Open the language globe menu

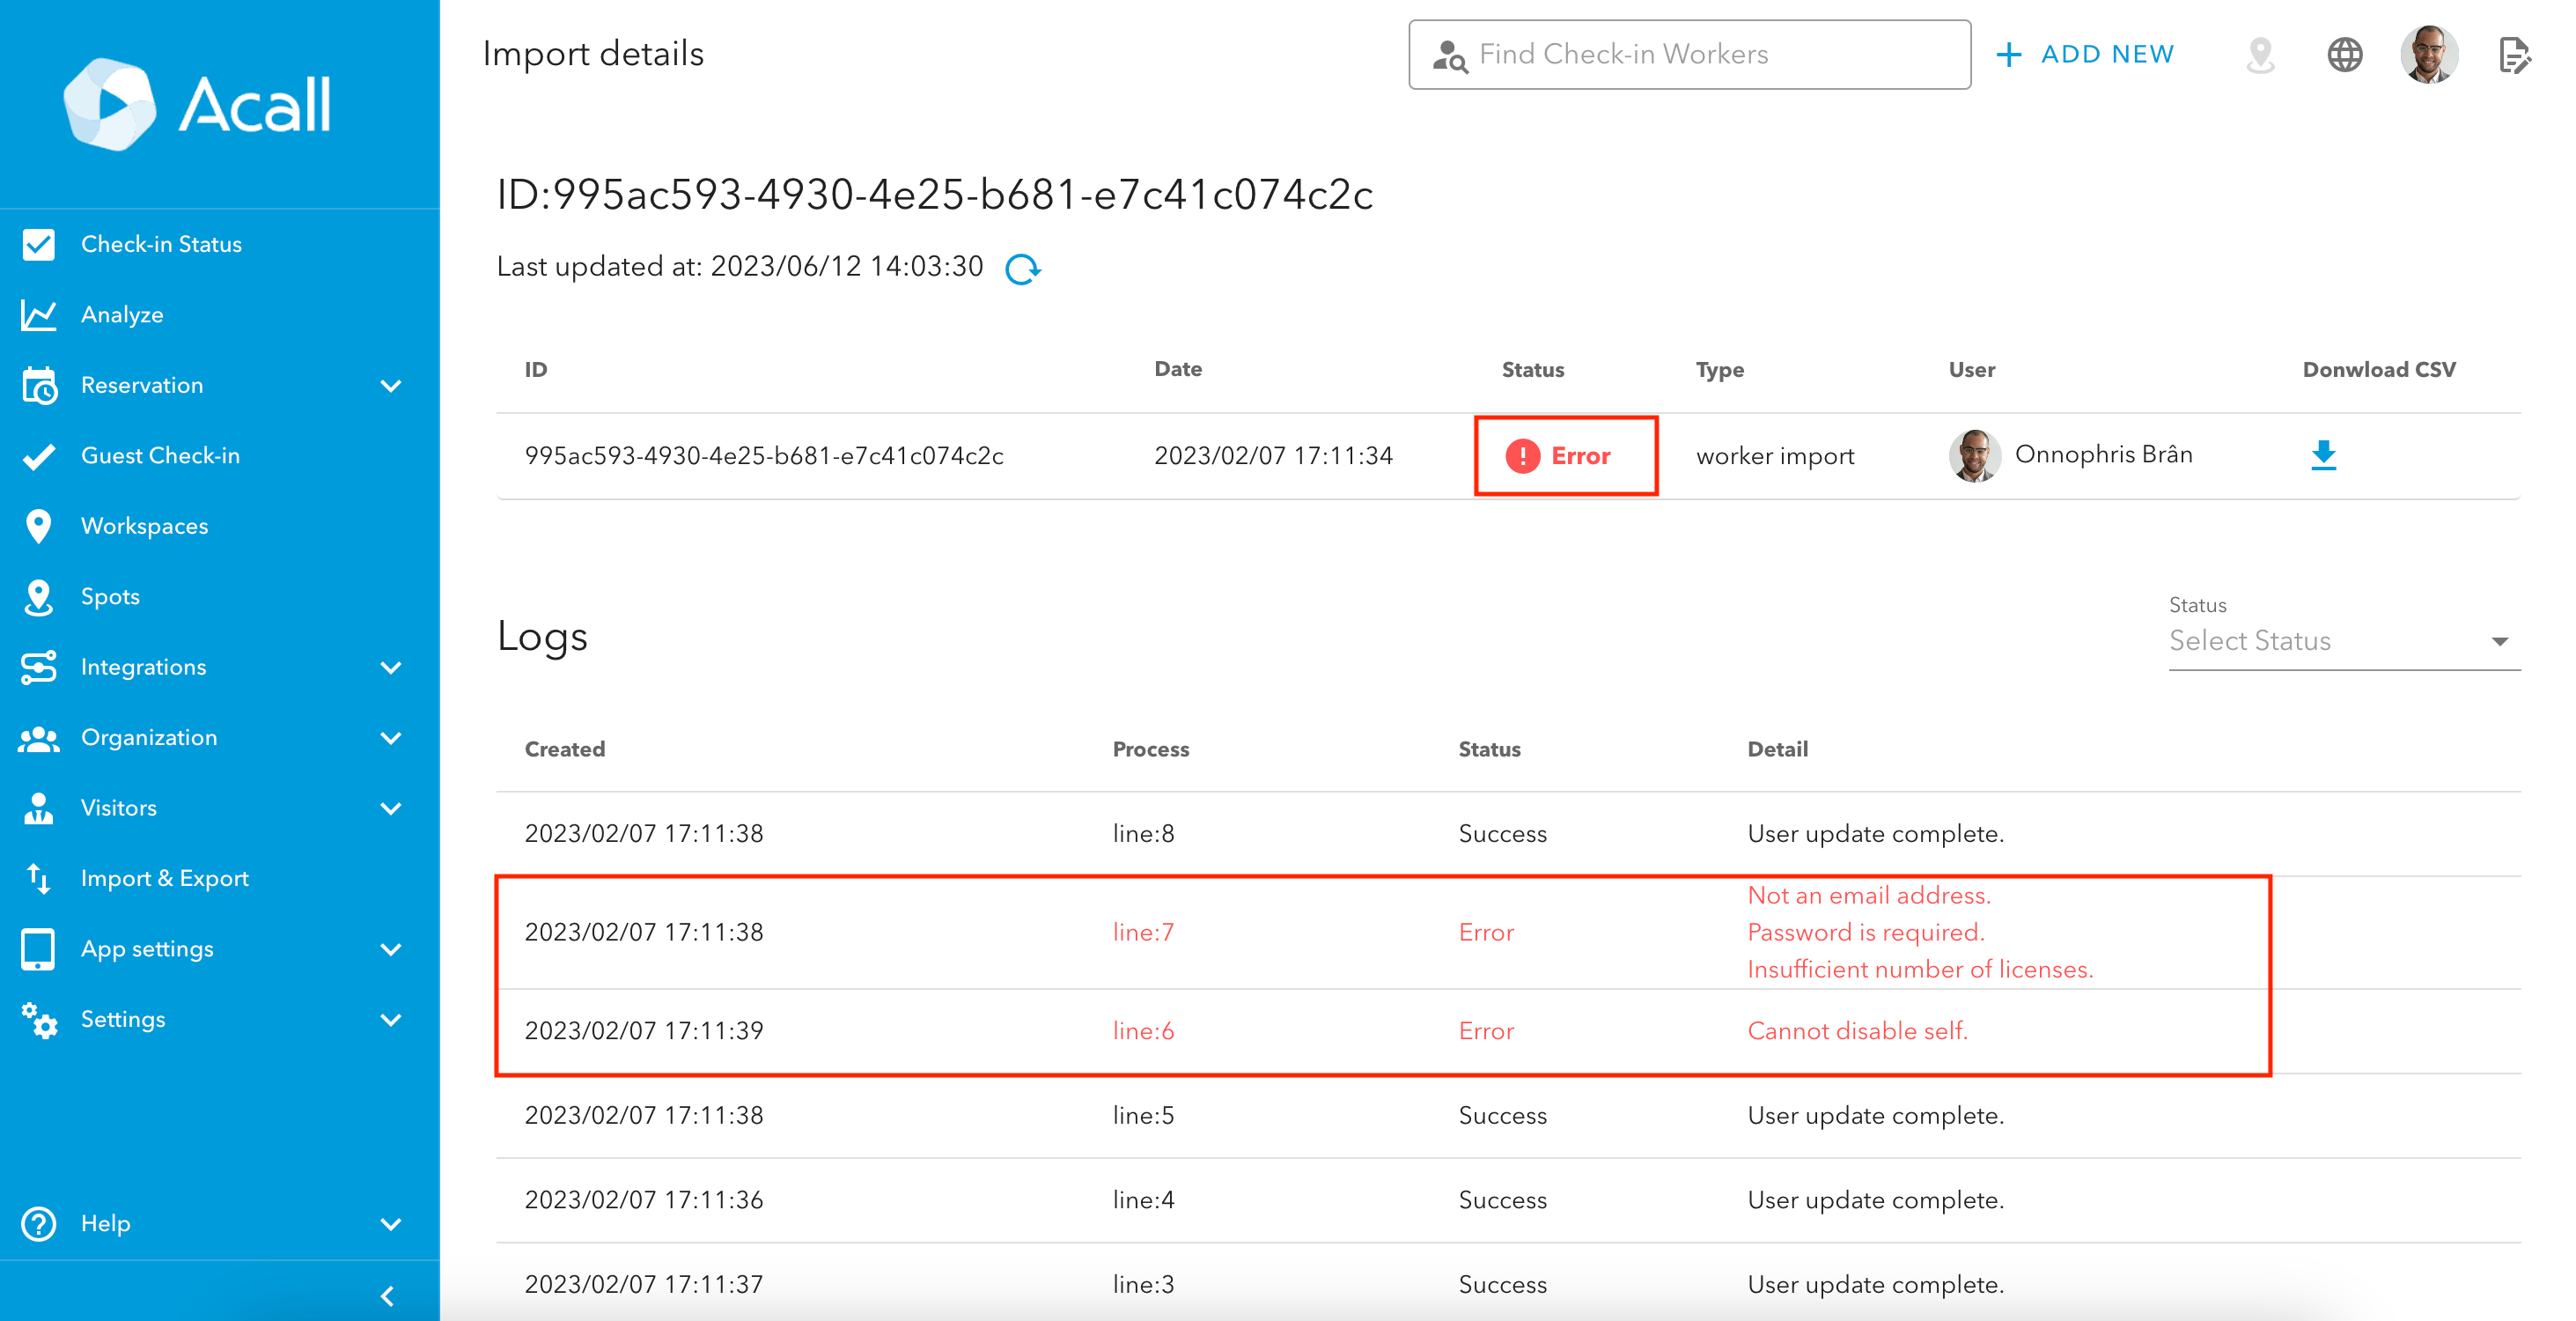tap(2344, 54)
